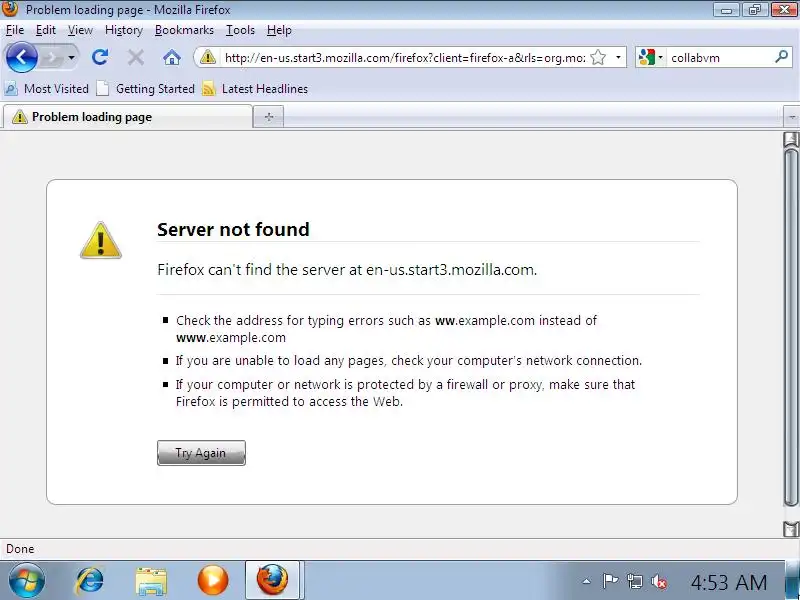Viewport: 800px width, 600px height.
Task: Show the list all tabs dropdown
Action: point(791,117)
